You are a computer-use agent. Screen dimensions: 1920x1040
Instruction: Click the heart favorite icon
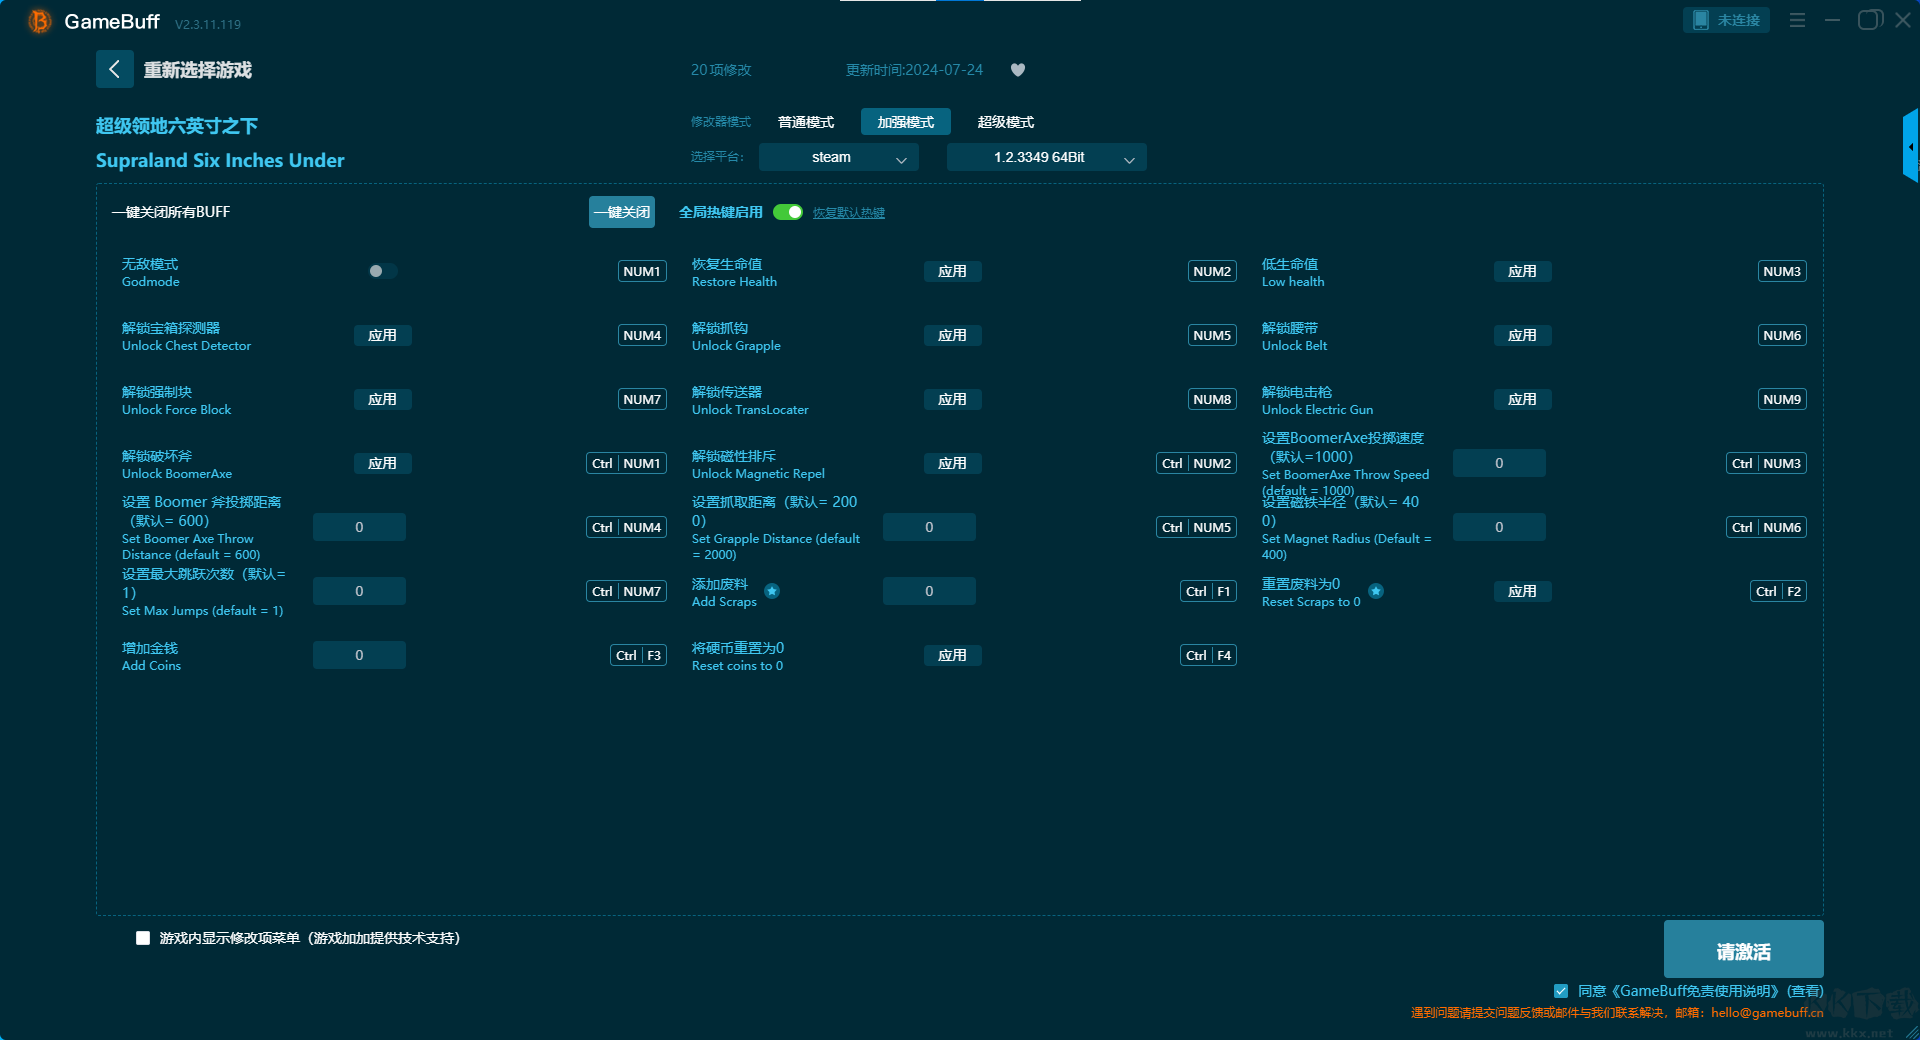(x=1017, y=70)
